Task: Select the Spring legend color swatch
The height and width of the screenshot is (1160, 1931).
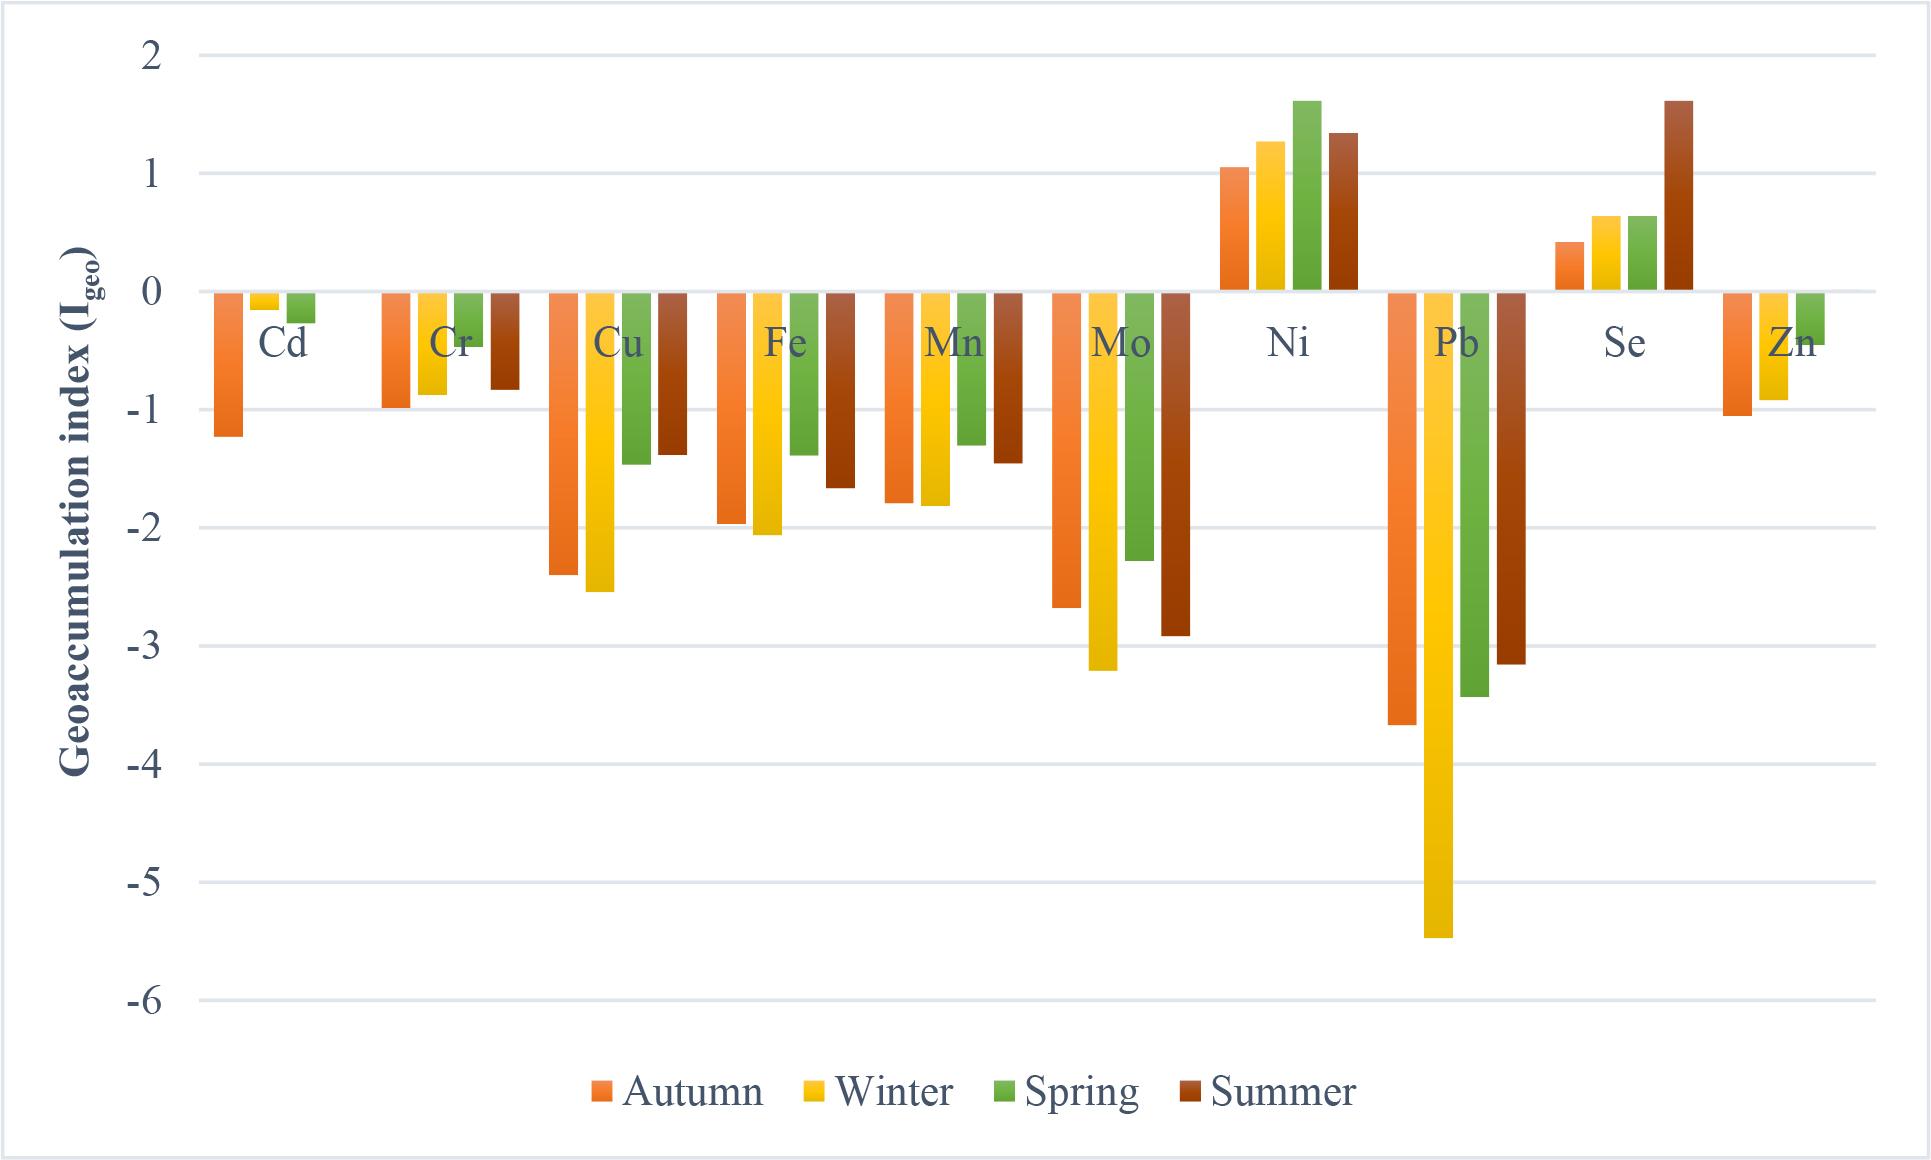Action: (1005, 1092)
